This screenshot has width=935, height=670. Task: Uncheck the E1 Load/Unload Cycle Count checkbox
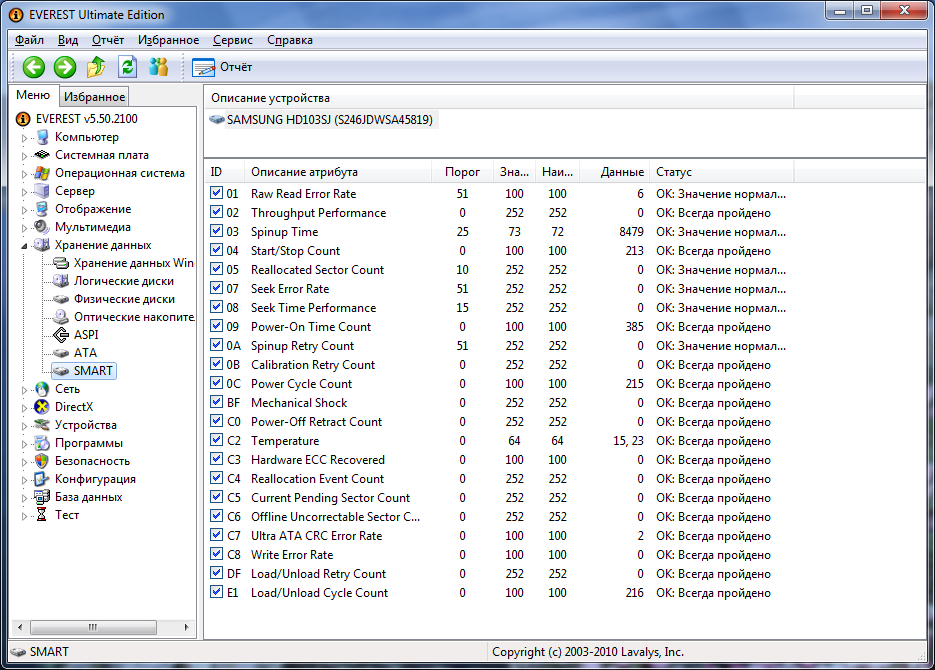tap(216, 592)
